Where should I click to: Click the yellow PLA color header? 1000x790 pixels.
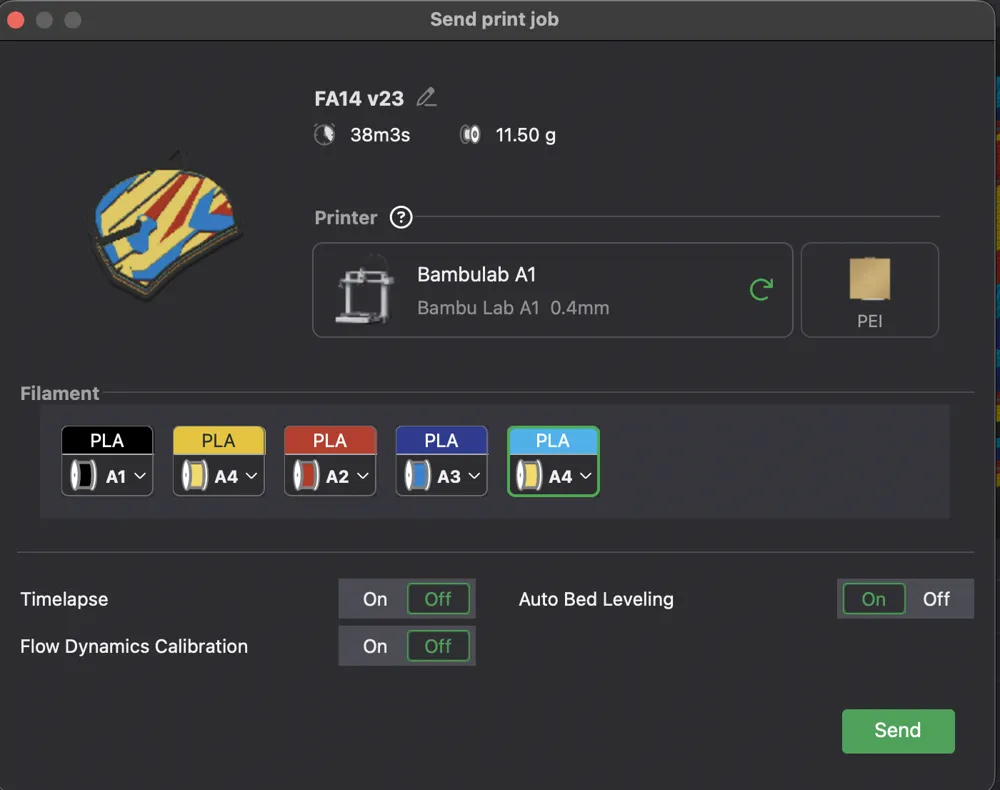219,441
